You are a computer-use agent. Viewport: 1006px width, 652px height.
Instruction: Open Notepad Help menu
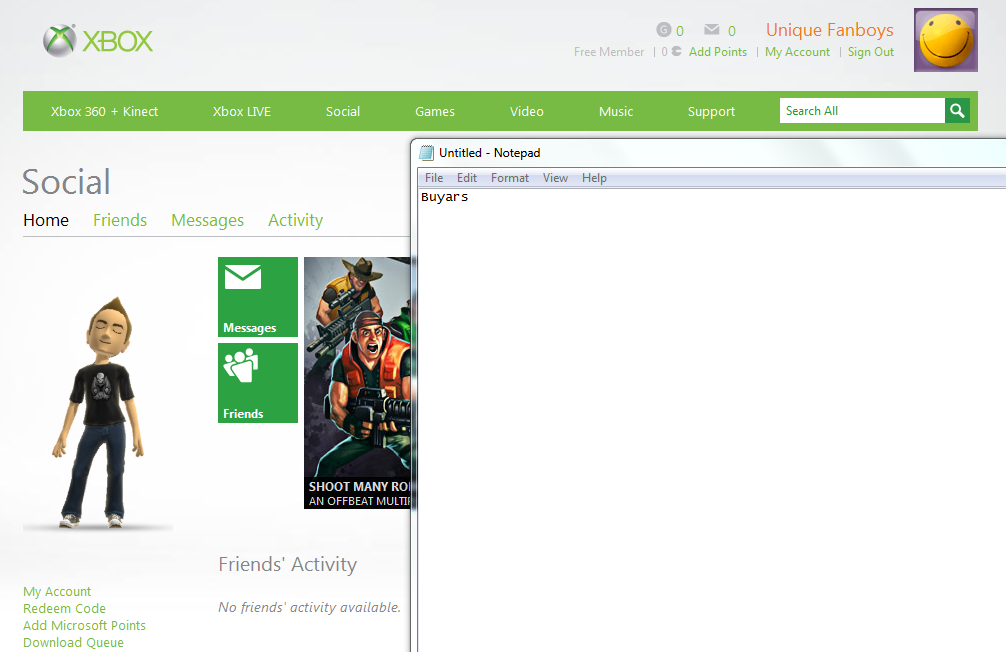click(594, 178)
